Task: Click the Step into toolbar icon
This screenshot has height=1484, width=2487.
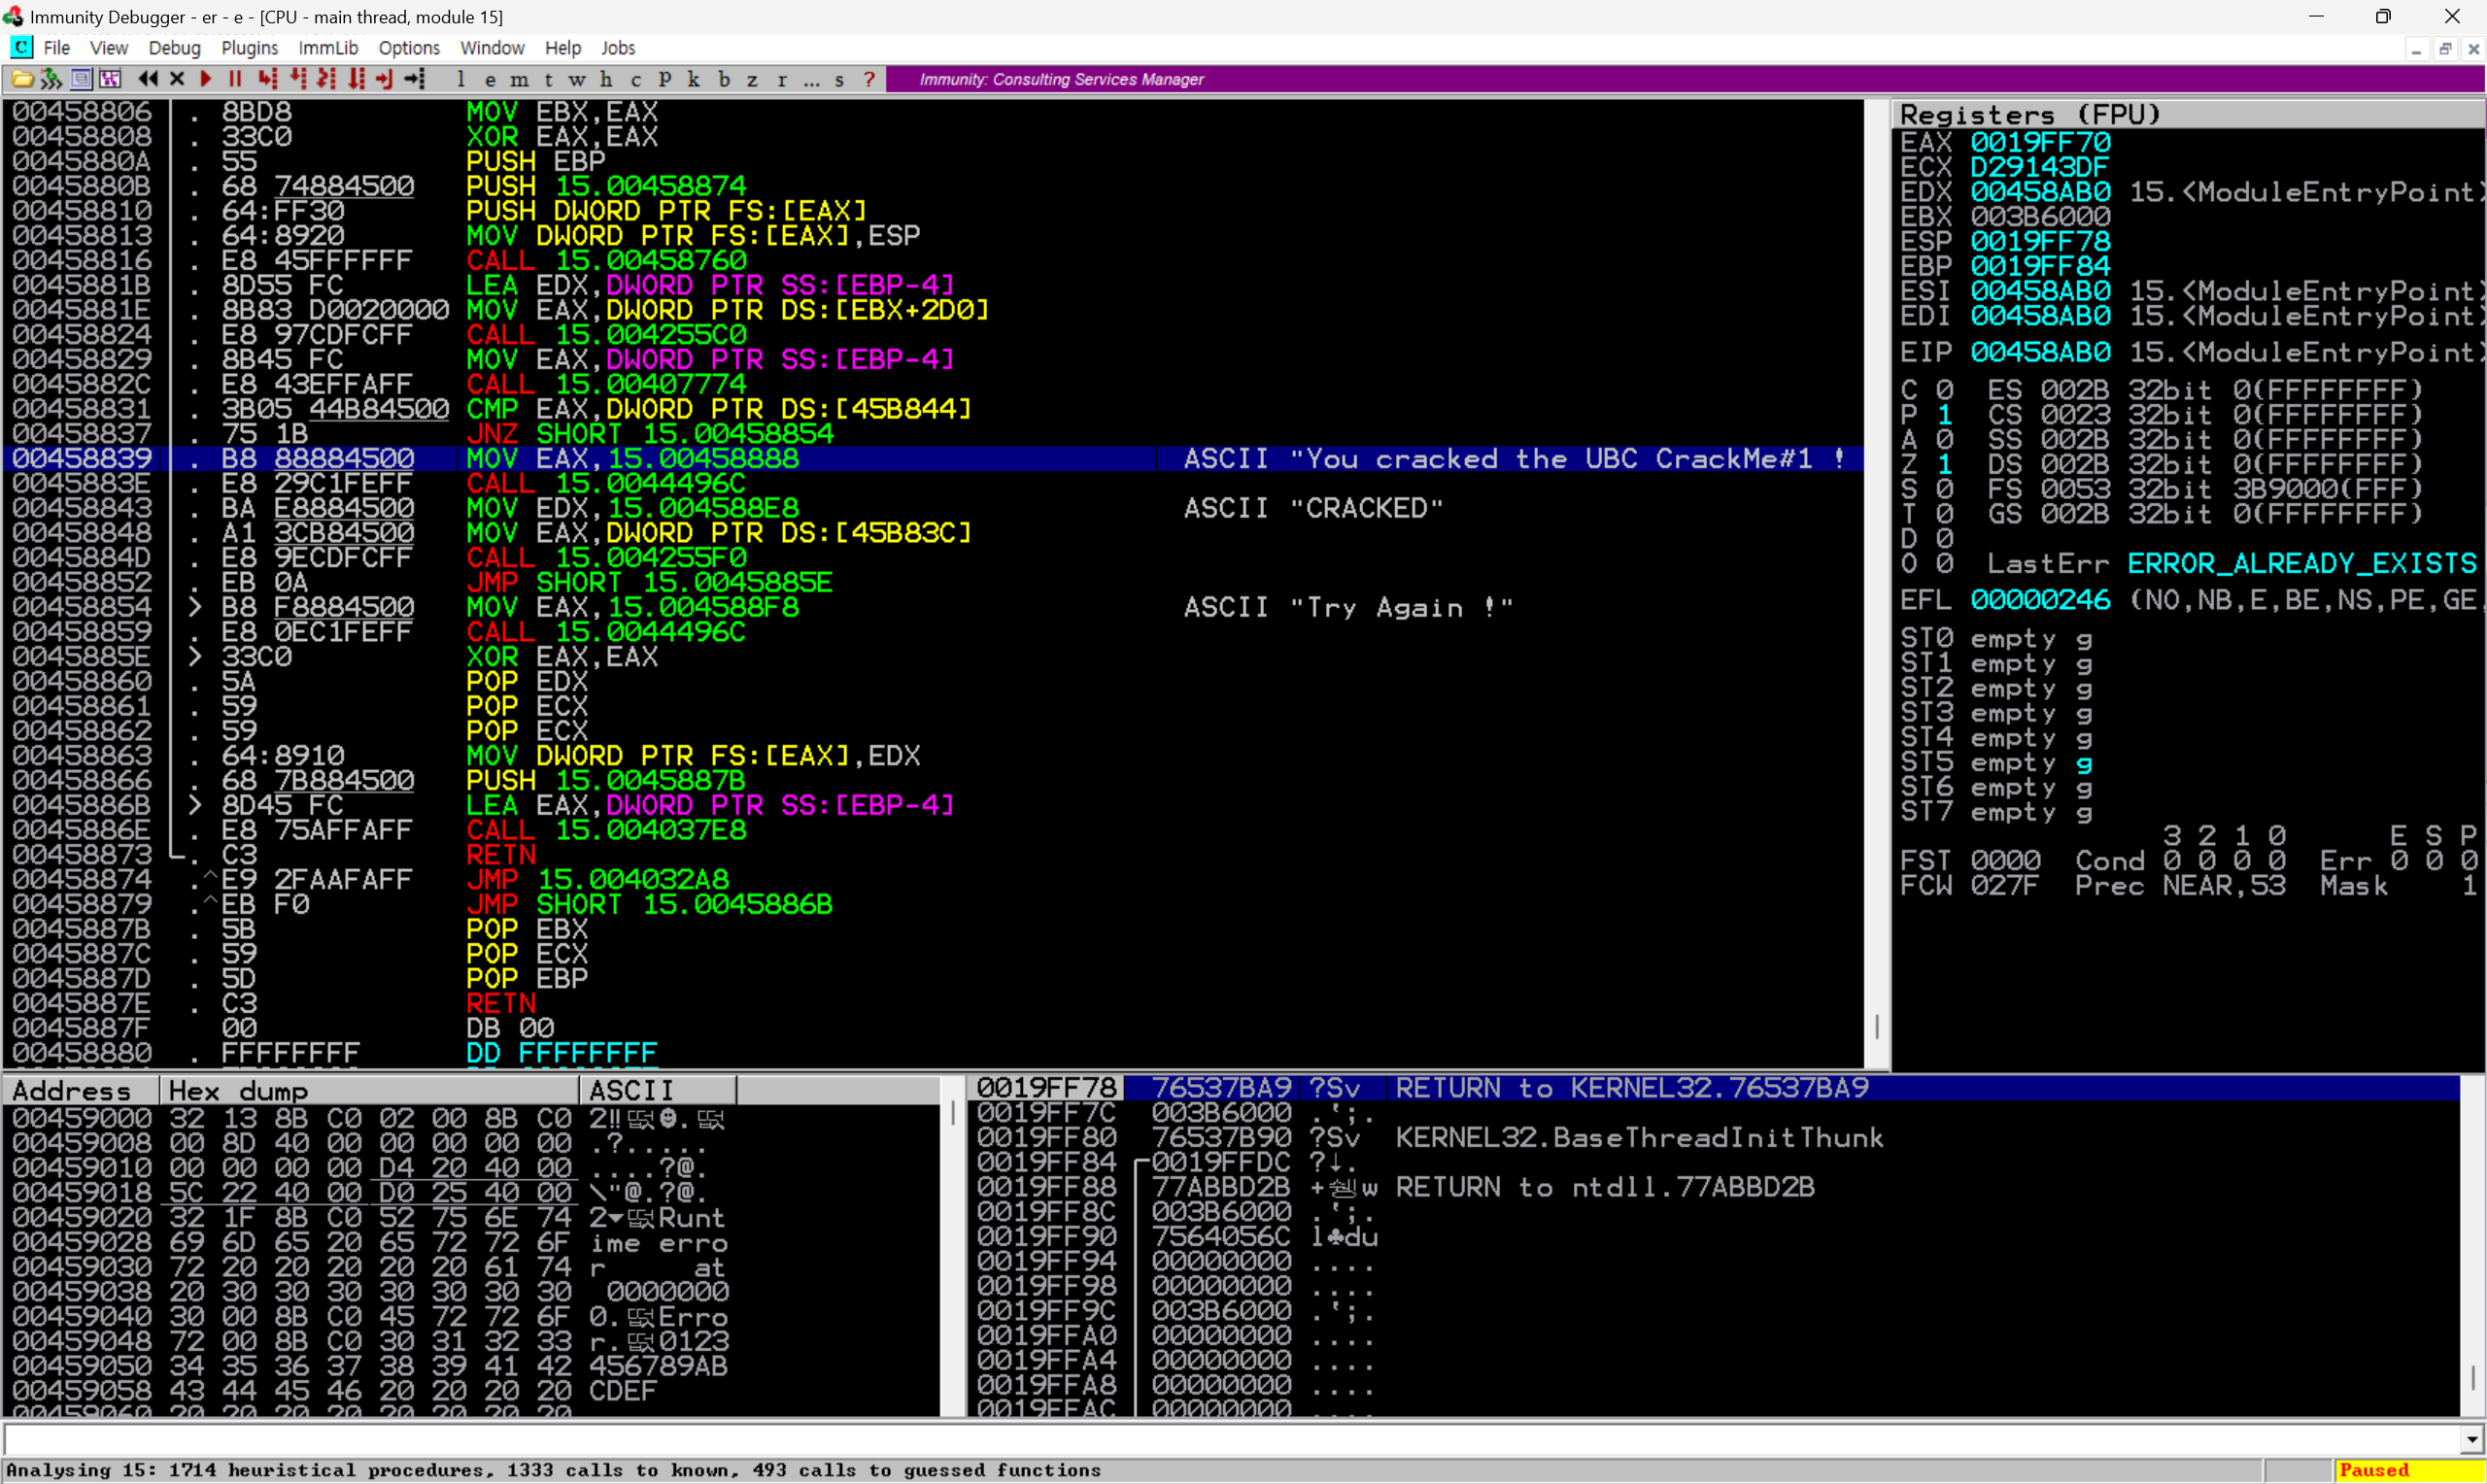Action: [266, 79]
